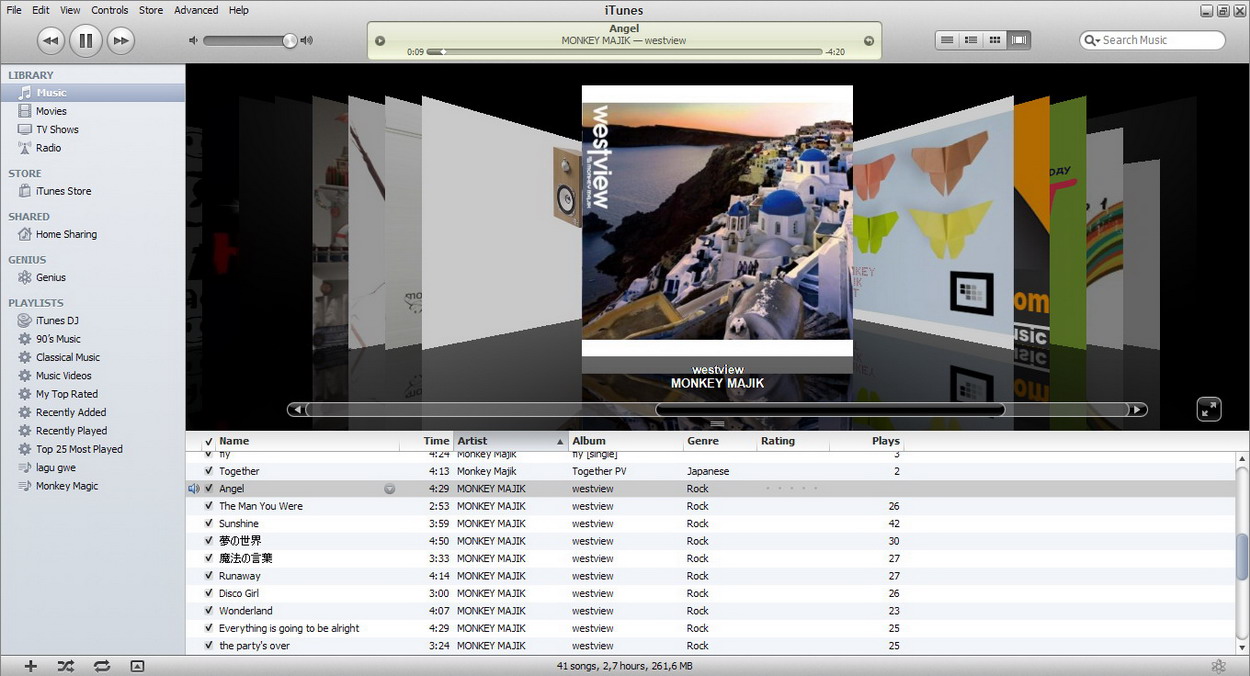Sort songs by Name column
The image size is (1250, 676).
click(x=307, y=441)
